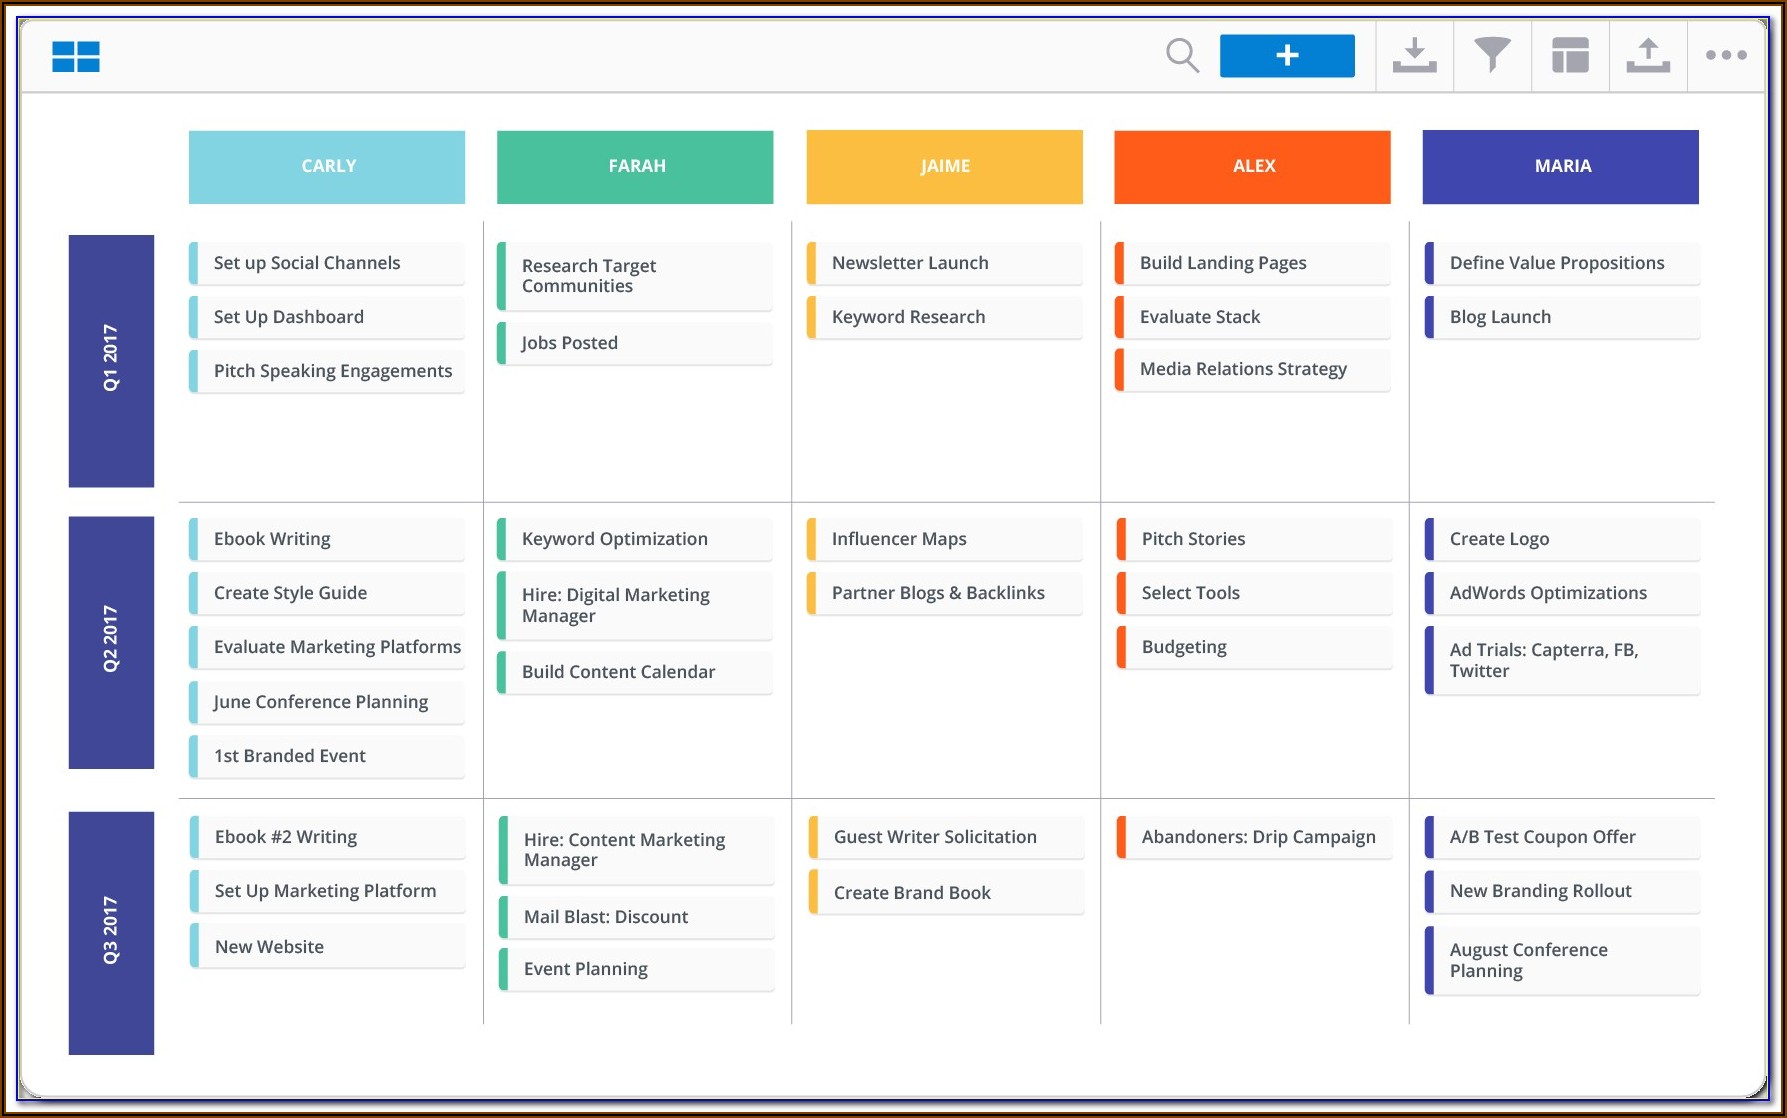Open the three-dot more options menu
This screenshot has width=1787, height=1118.
[x=1726, y=56]
